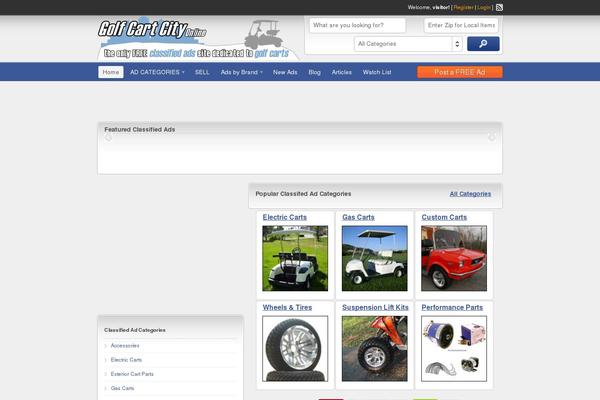Select Electric Carts in the sidebar categories
The width and height of the screenshot is (600, 400).
126,360
